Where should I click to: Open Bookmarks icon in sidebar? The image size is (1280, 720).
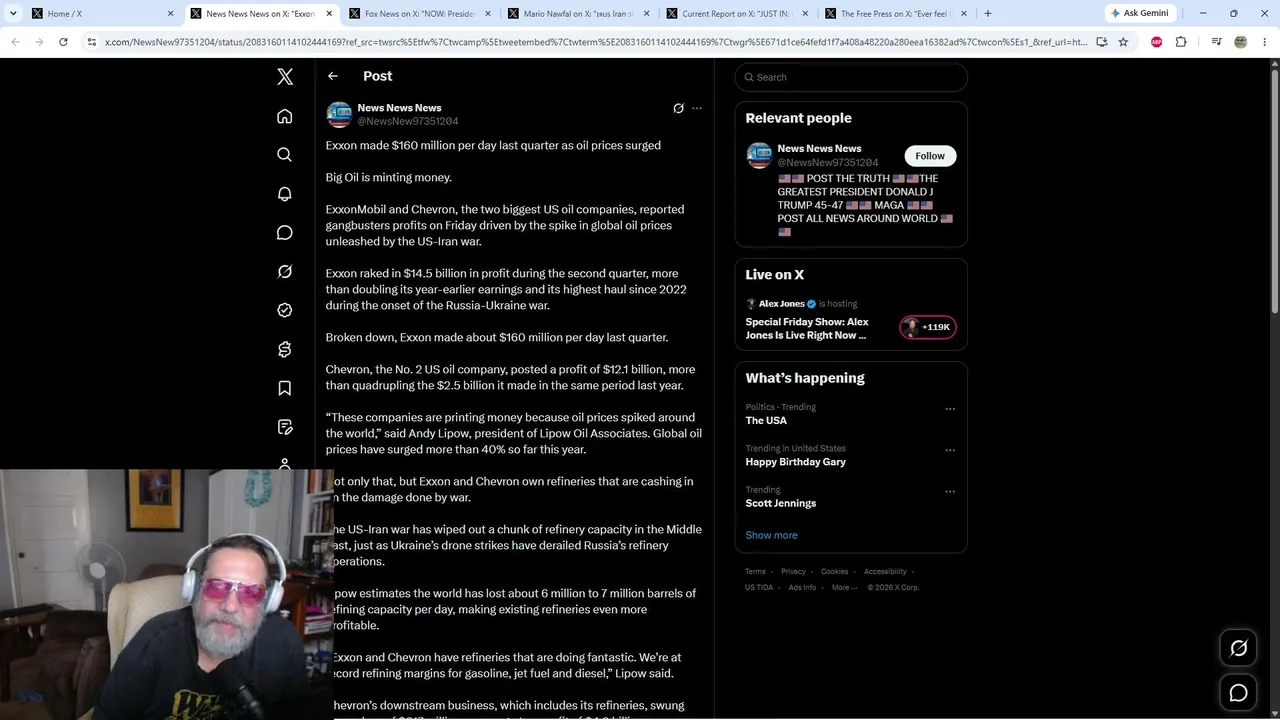[285, 388]
